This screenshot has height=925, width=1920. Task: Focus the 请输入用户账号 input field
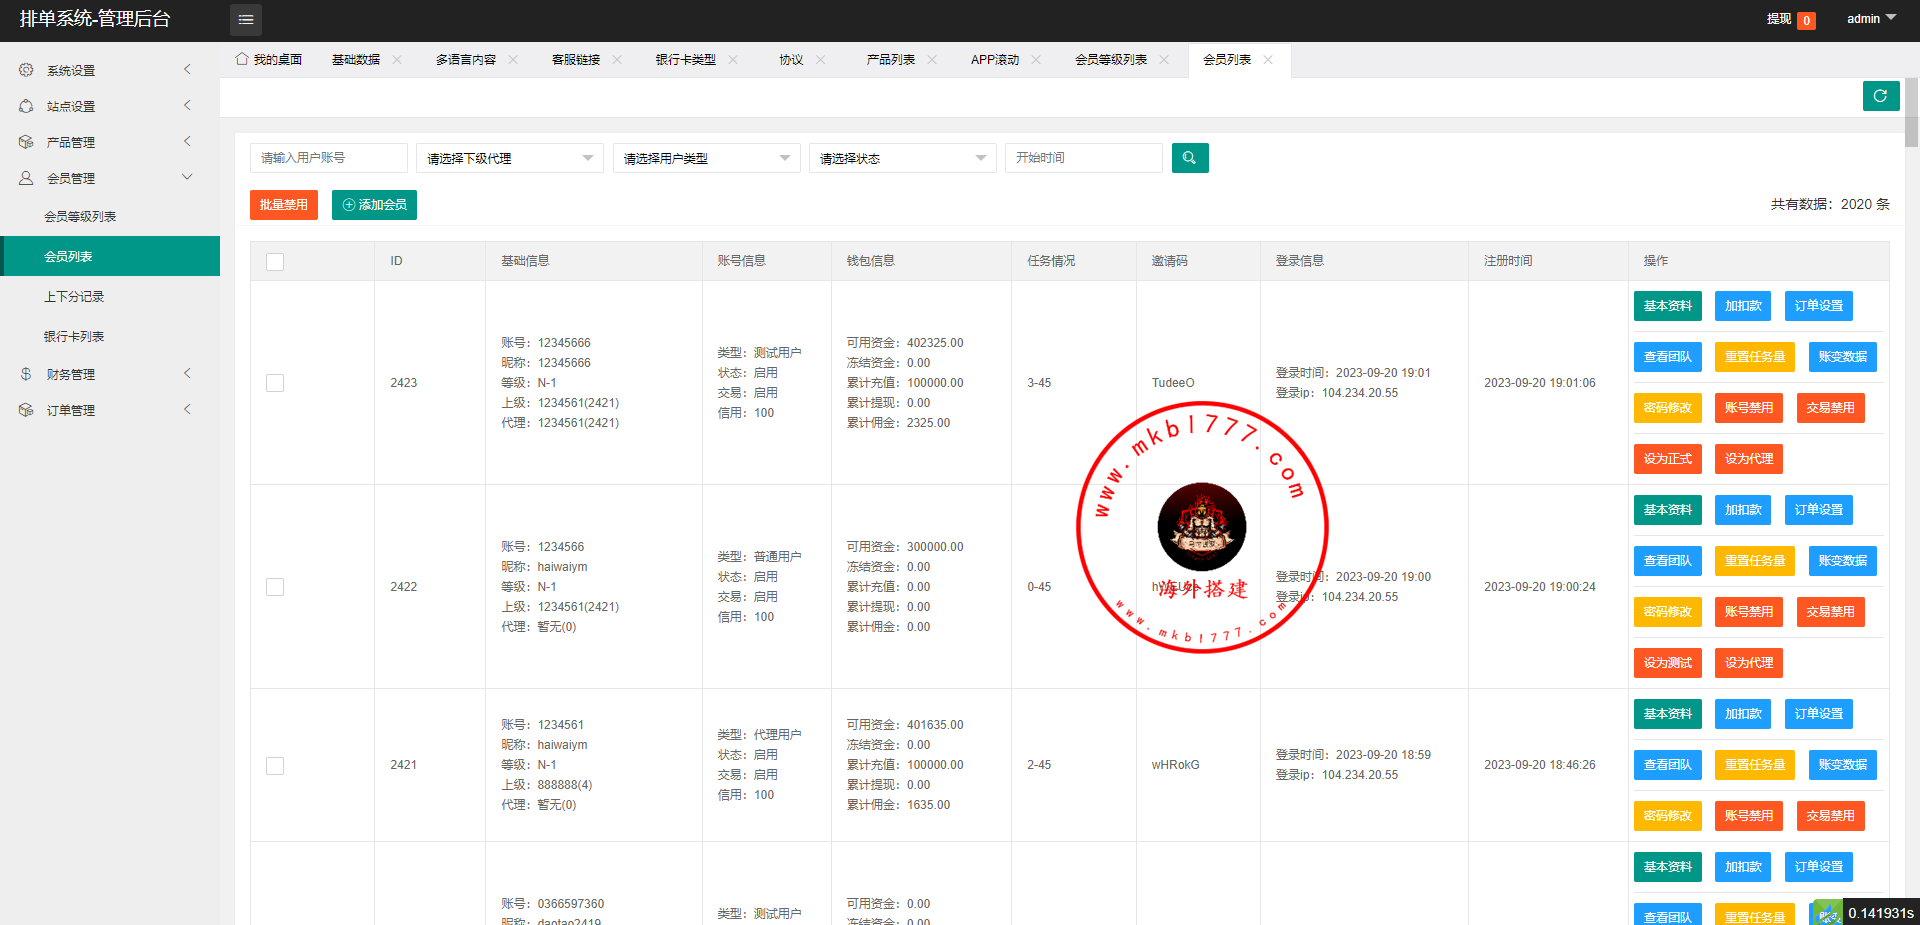click(329, 158)
